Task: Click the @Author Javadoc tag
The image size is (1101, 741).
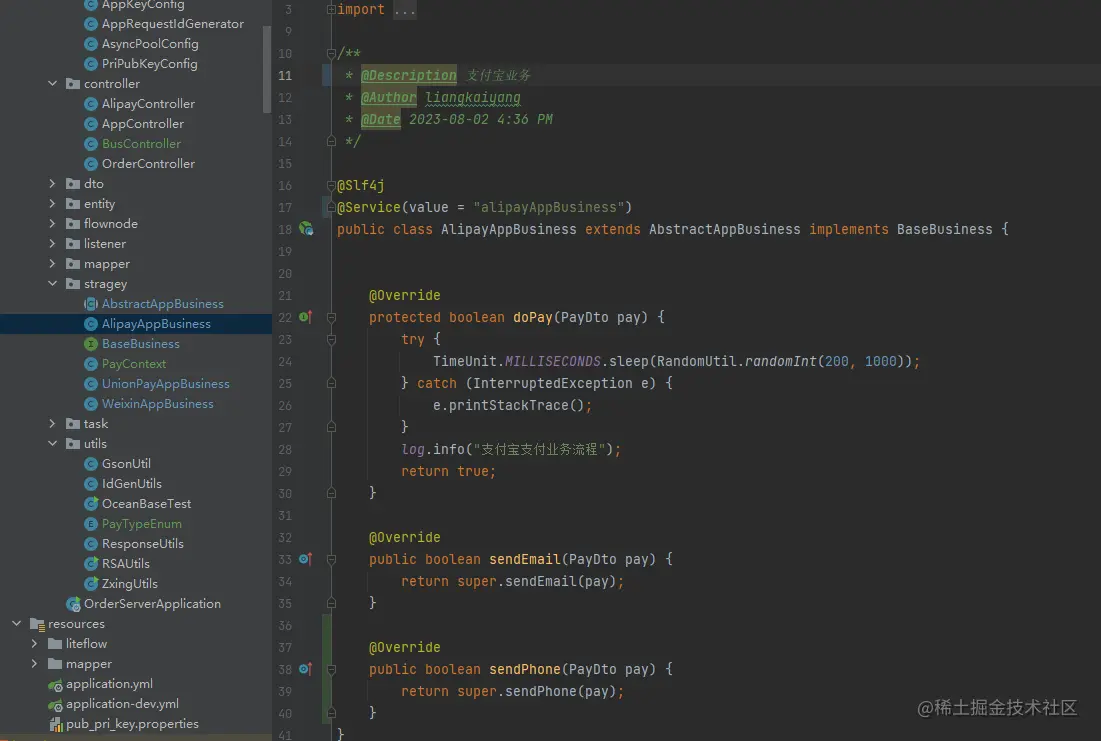Action: 388,98
